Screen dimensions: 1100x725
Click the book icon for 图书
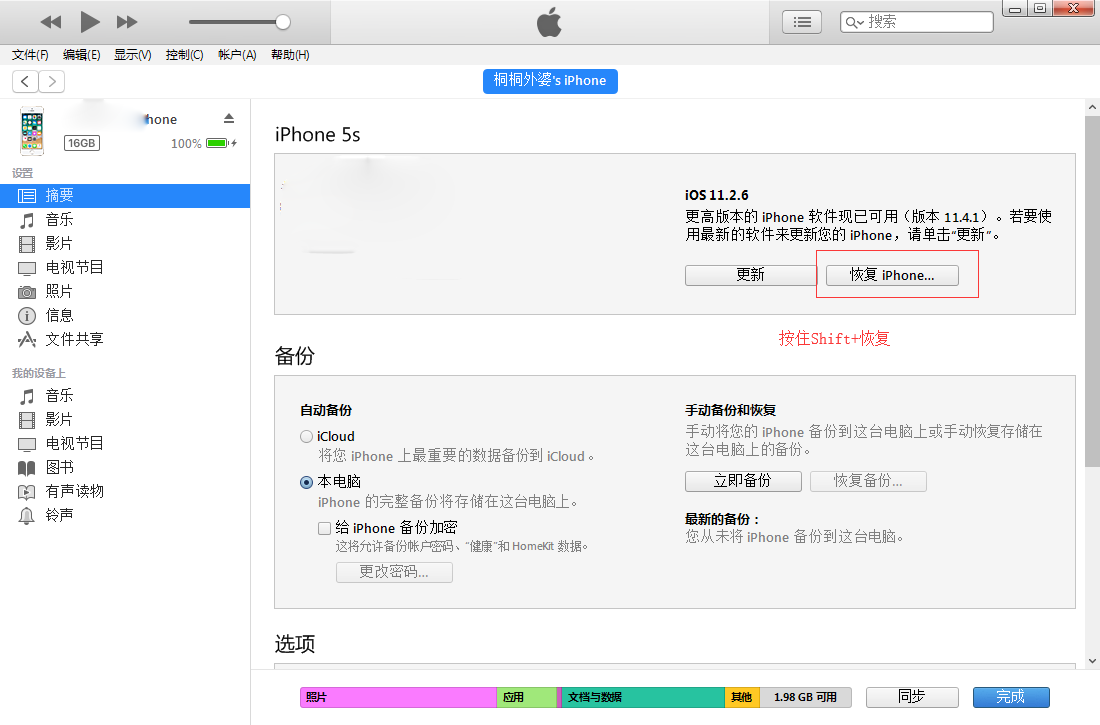[x=27, y=468]
